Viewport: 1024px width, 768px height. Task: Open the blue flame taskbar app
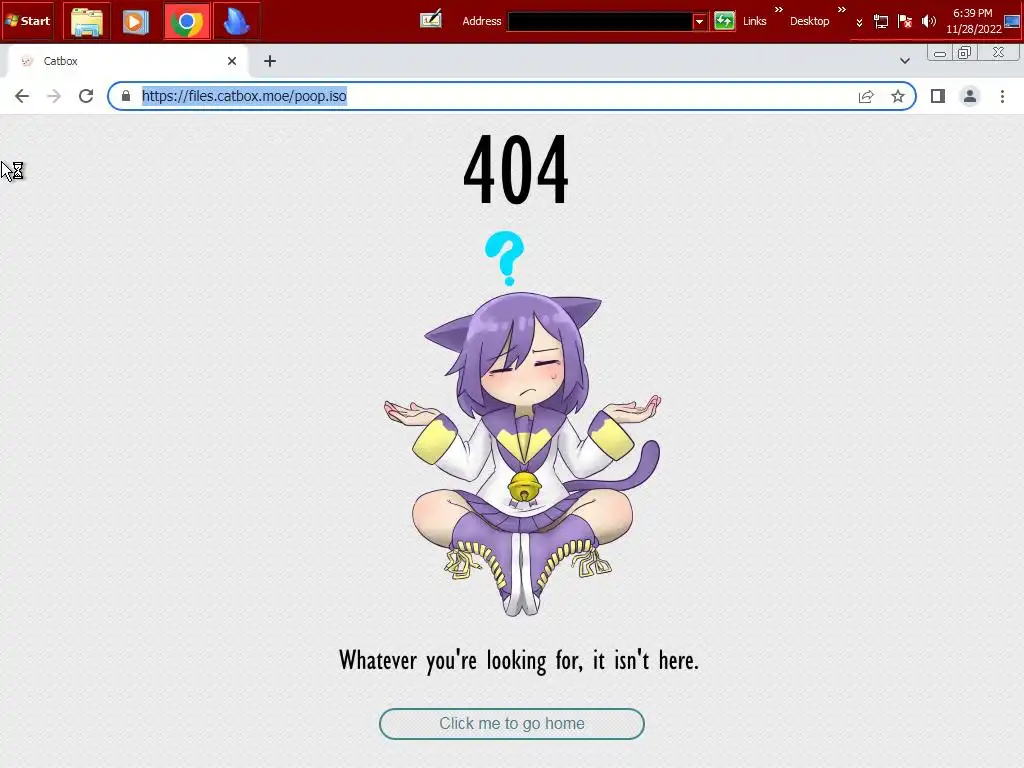(x=236, y=22)
